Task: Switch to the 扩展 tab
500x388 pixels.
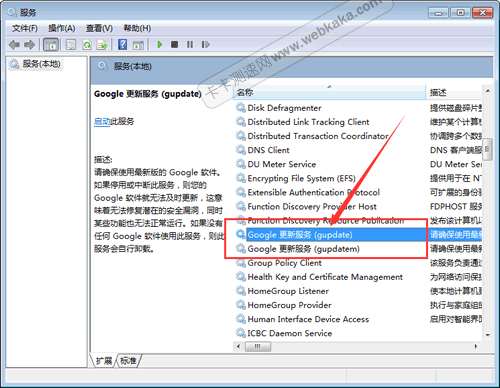Action: click(x=104, y=361)
